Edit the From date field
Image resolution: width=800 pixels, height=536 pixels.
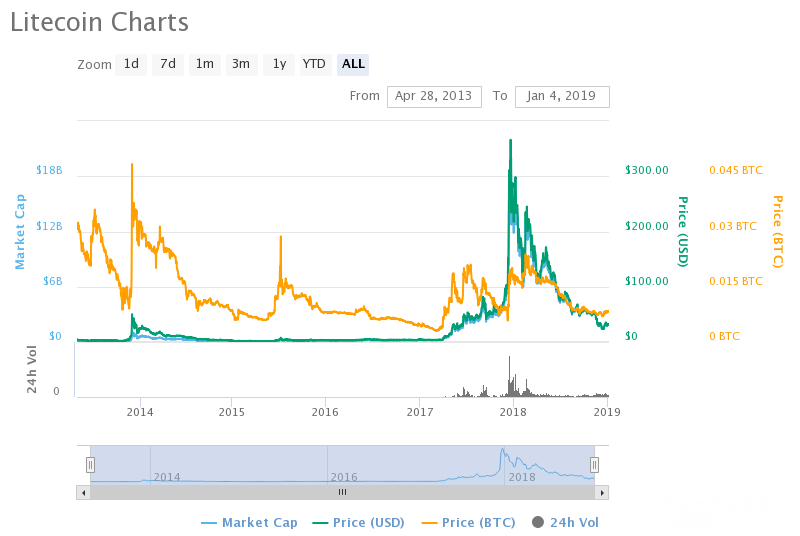tap(434, 96)
